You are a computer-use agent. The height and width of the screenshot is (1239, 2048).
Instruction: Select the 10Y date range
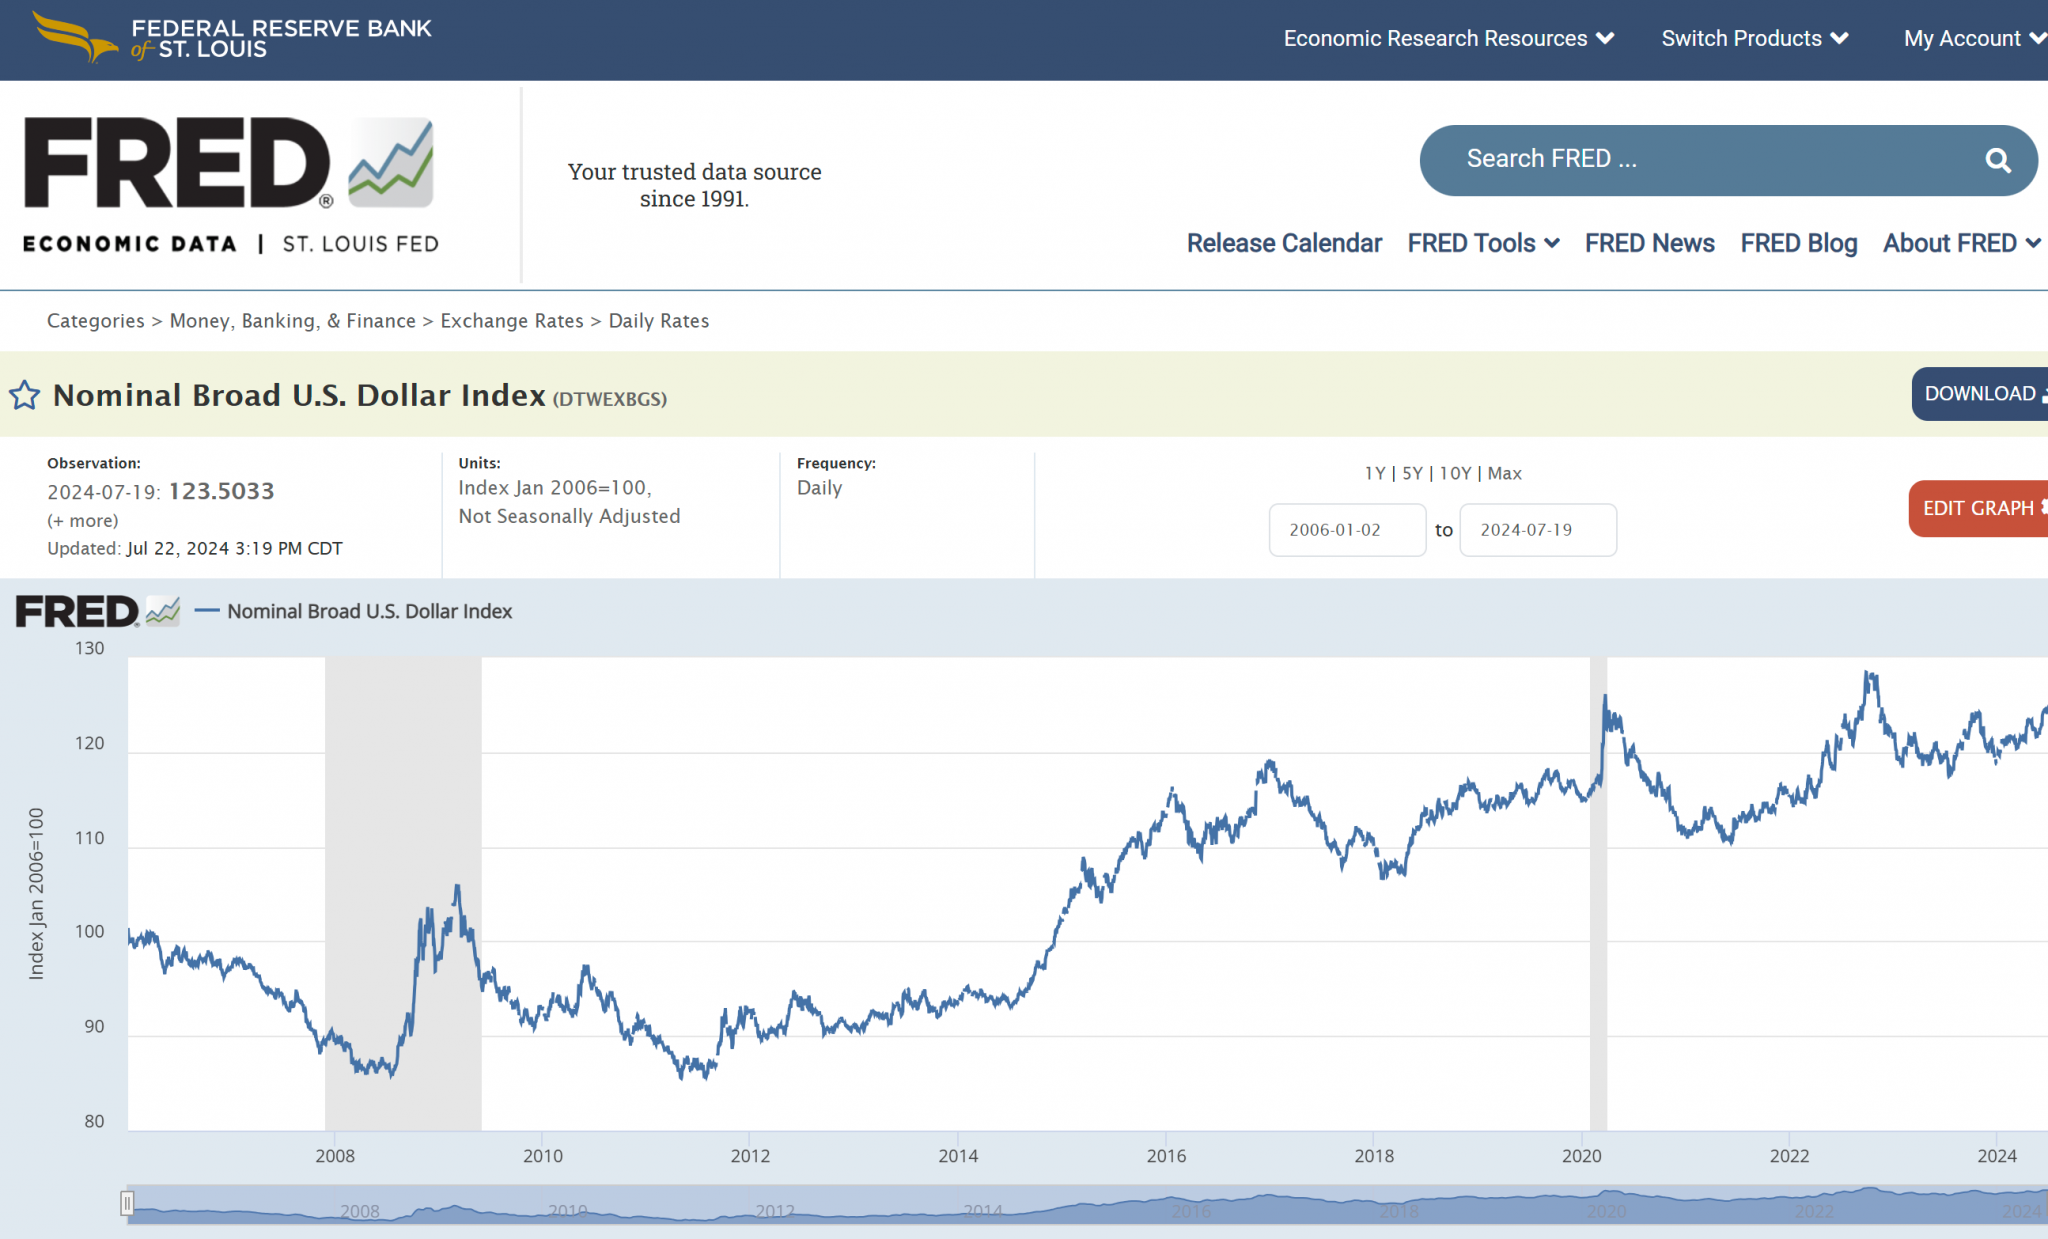(1455, 473)
